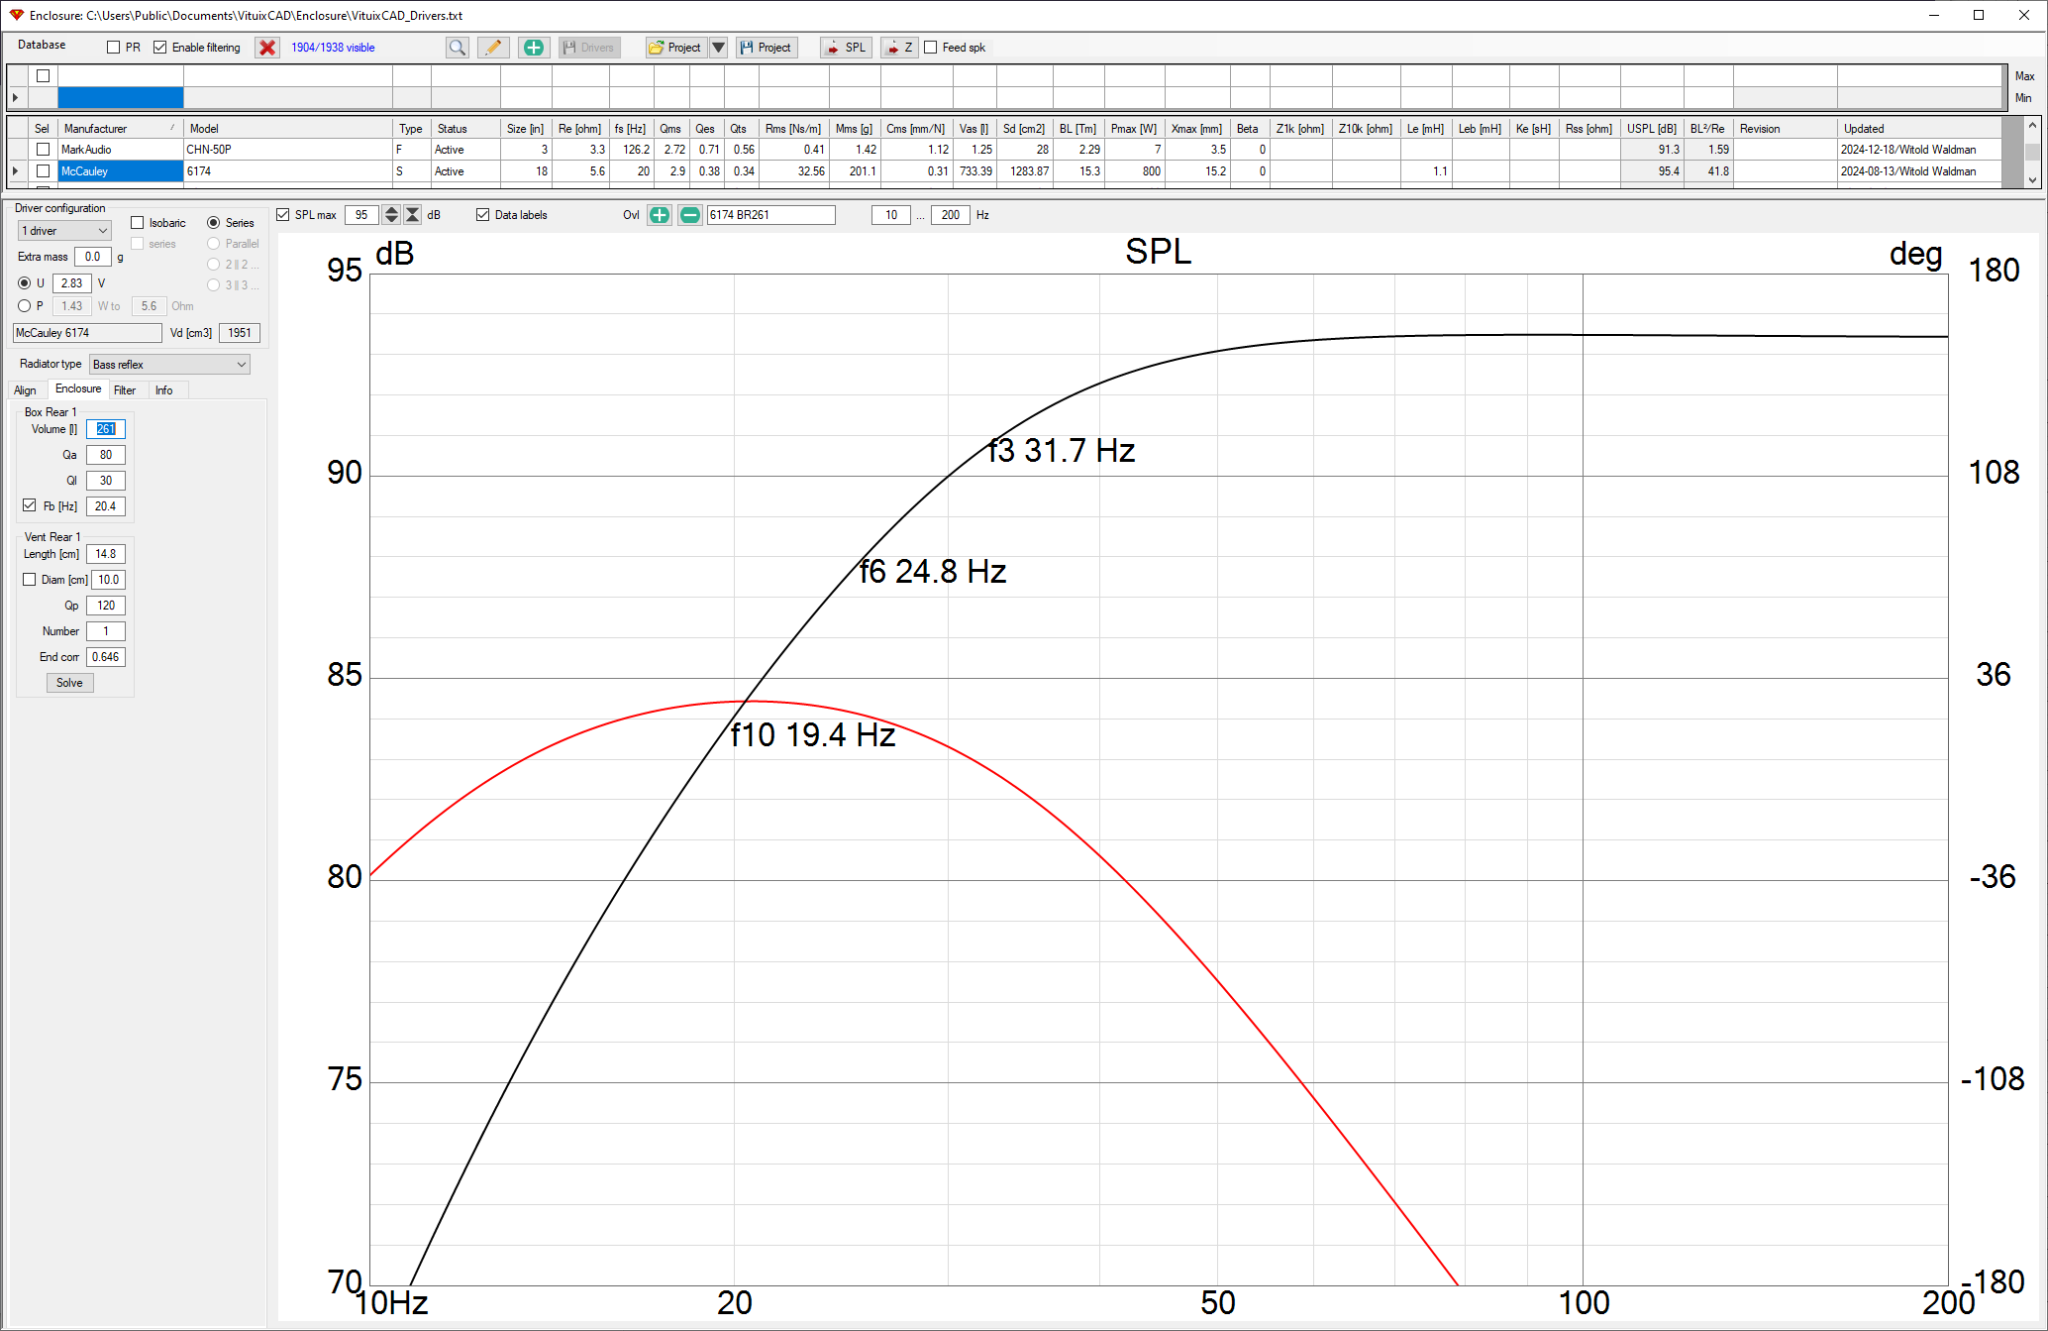Click the box Volume [l] field
The width and height of the screenshot is (2048, 1331).
click(106, 429)
